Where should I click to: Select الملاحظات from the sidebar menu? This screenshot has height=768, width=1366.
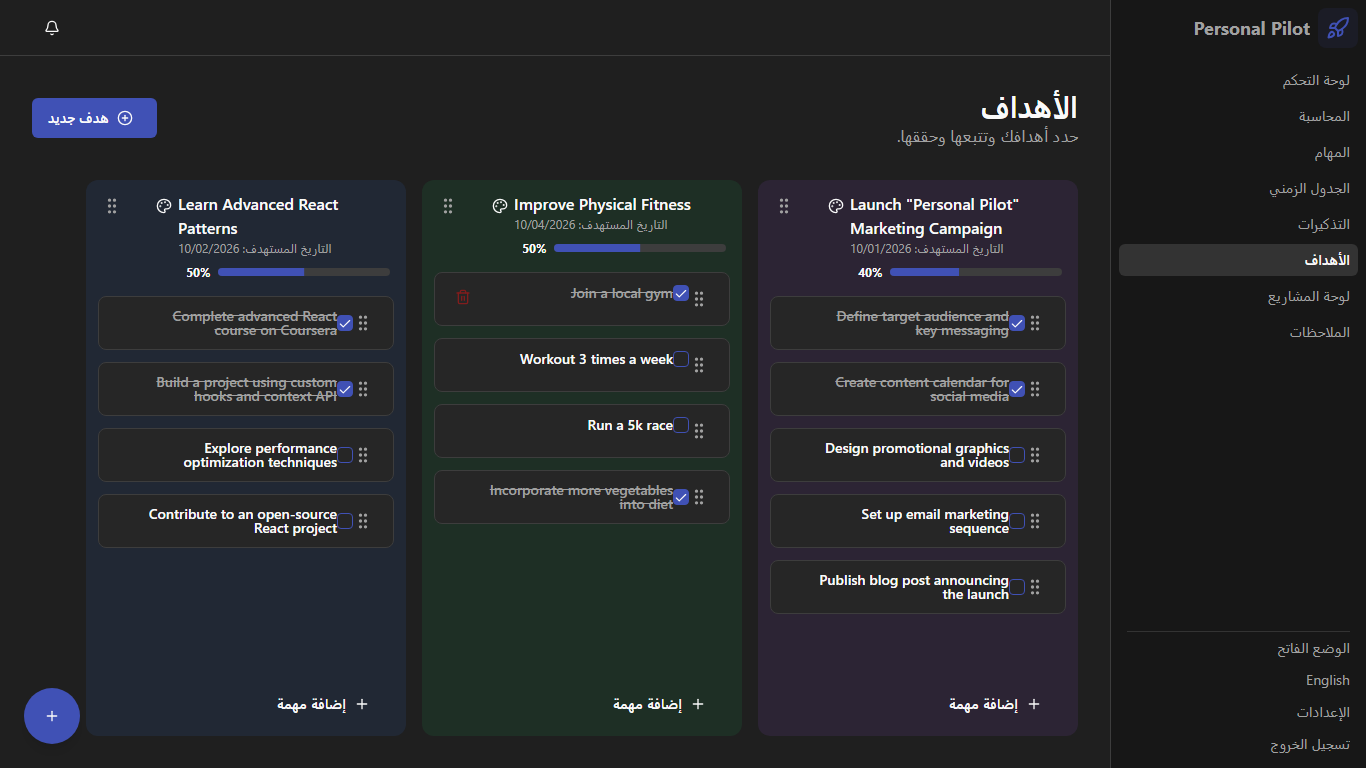click(x=1319, y=333)
